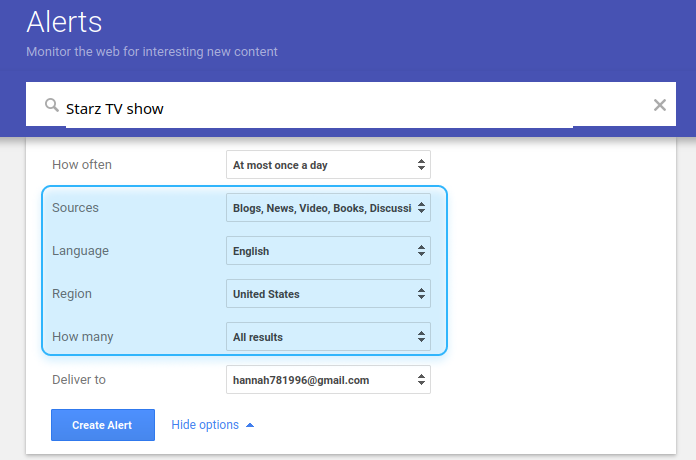Click the How many dropdown arrows
The image size is (696, 460).
(x=421, y=337)
